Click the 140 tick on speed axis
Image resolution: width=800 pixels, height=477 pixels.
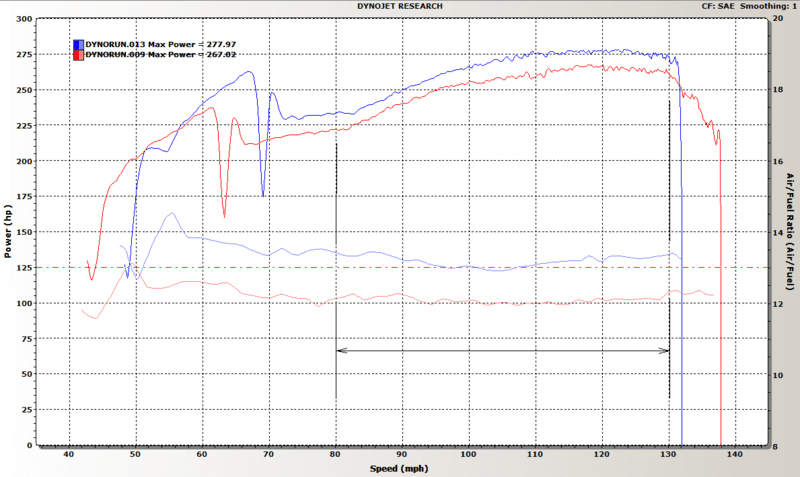[x=735, y=456]
